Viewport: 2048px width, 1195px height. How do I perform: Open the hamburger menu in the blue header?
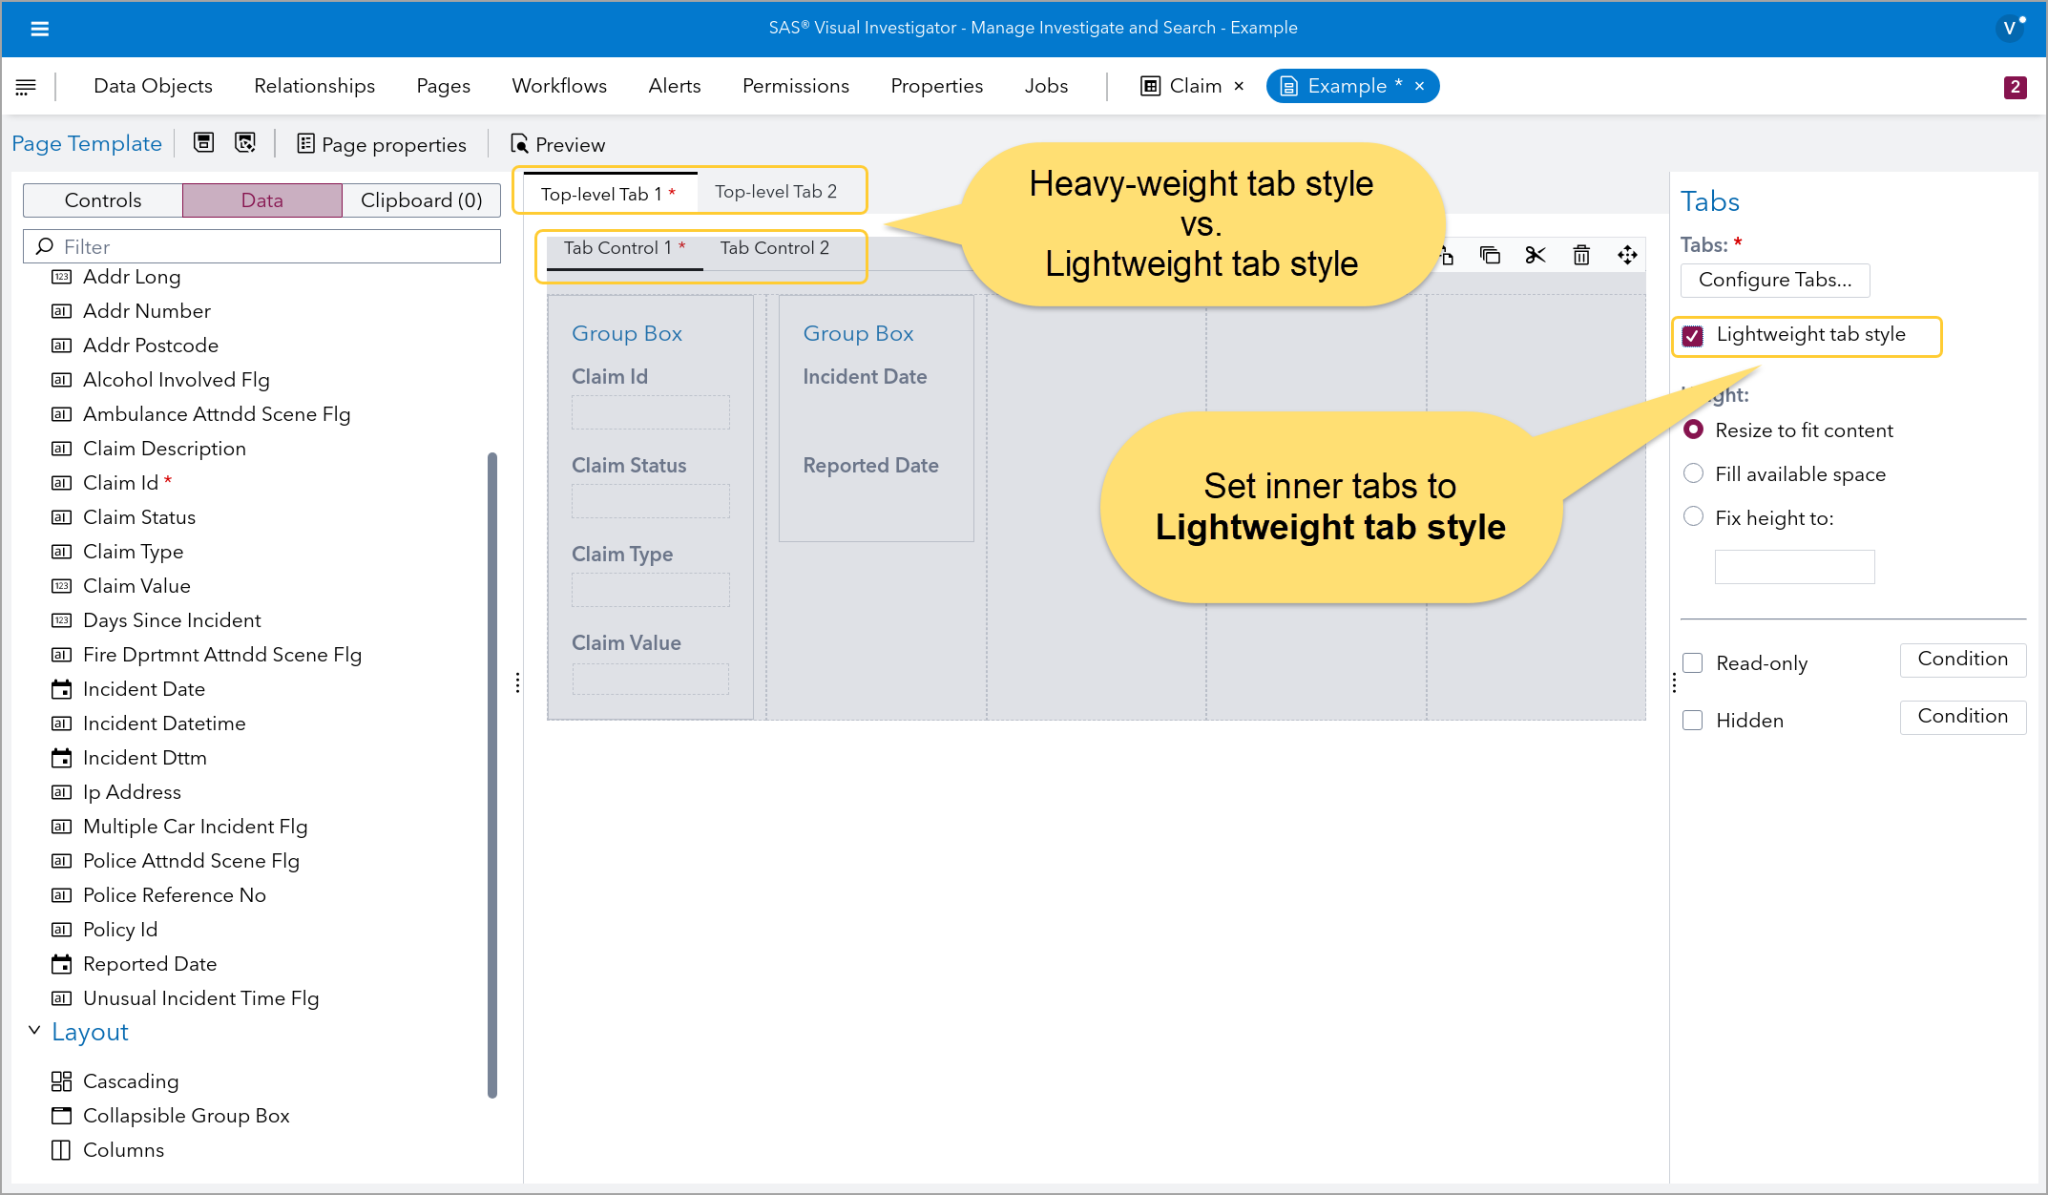coord(40,28)
